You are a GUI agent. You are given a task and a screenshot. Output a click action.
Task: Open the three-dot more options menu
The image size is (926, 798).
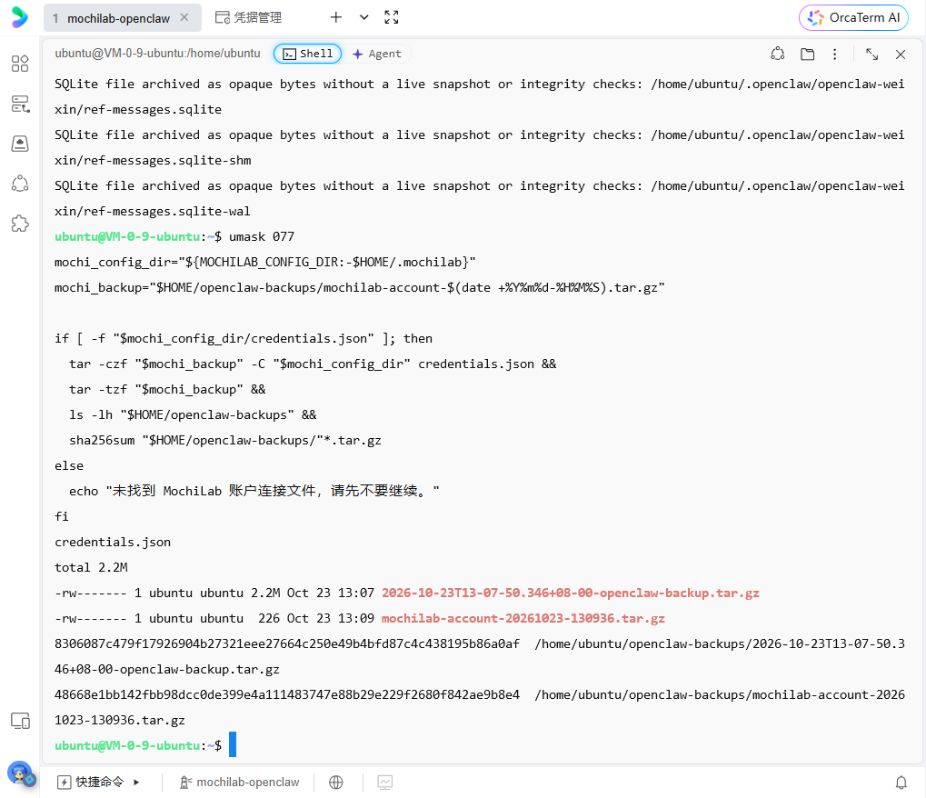(x=834, y=54)
